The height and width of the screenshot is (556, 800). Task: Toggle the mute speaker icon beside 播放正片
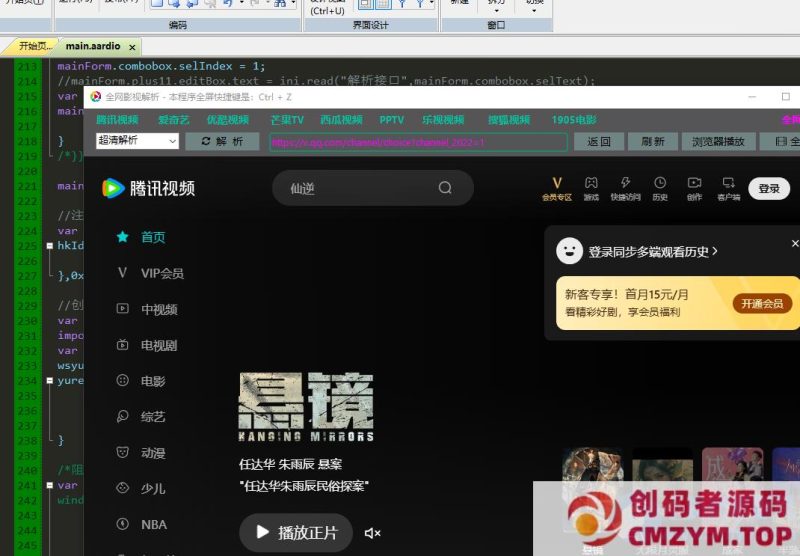tap(372, 533)
